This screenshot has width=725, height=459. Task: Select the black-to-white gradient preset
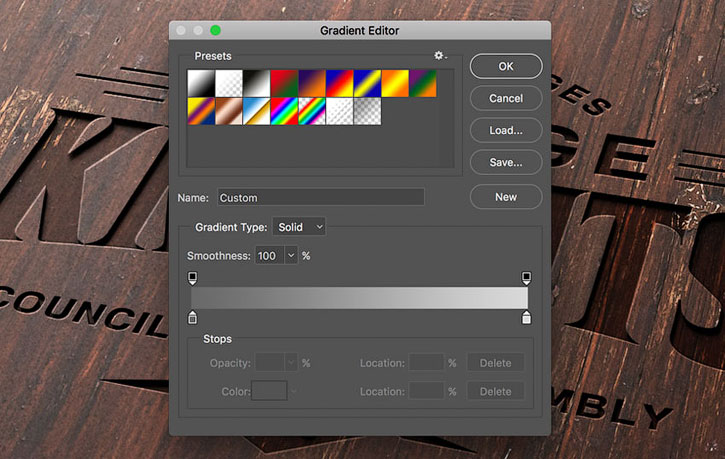point(201,83)
